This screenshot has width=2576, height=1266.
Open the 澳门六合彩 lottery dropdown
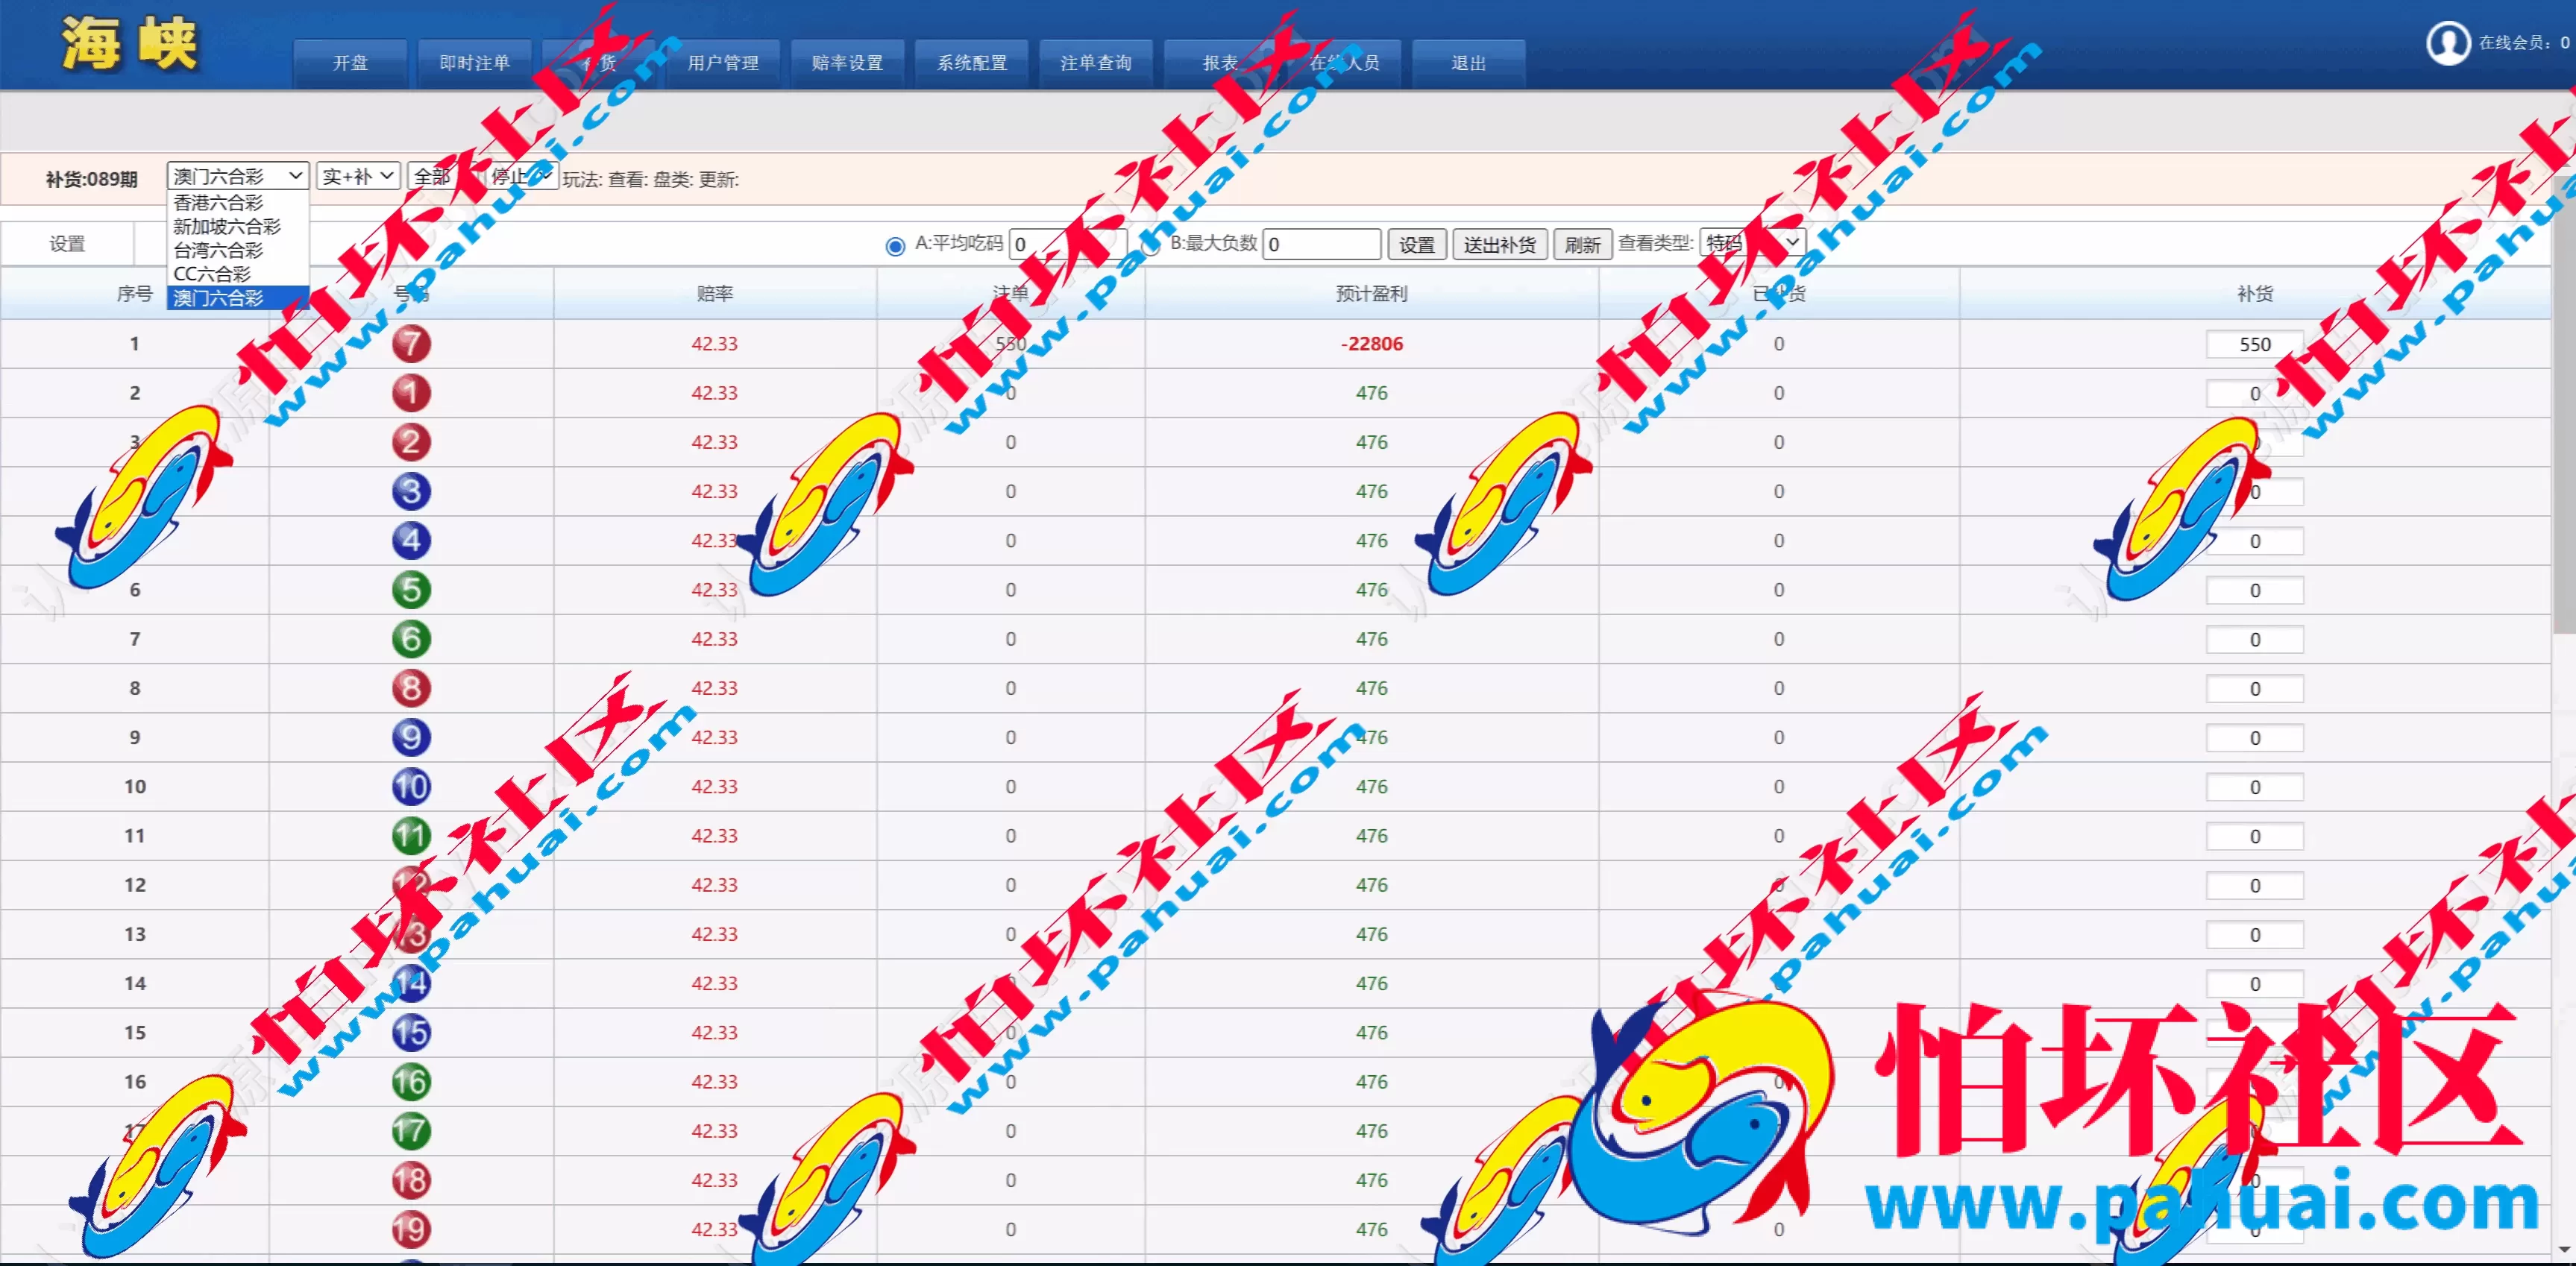tap(238, 176)
